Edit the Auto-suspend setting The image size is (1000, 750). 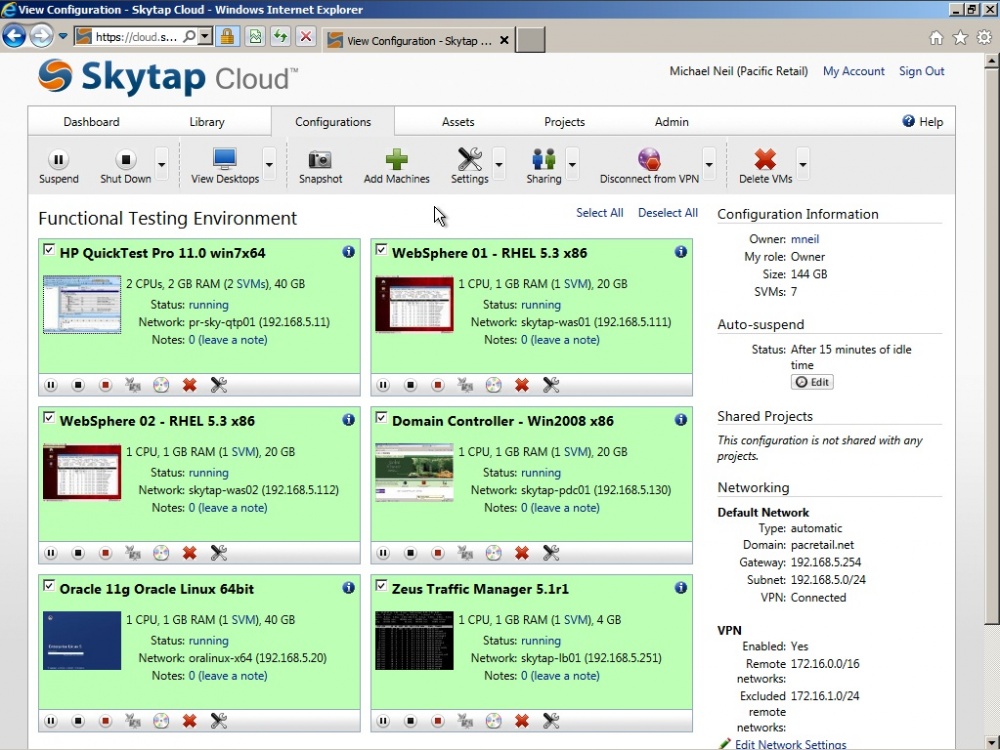point(812,382)
